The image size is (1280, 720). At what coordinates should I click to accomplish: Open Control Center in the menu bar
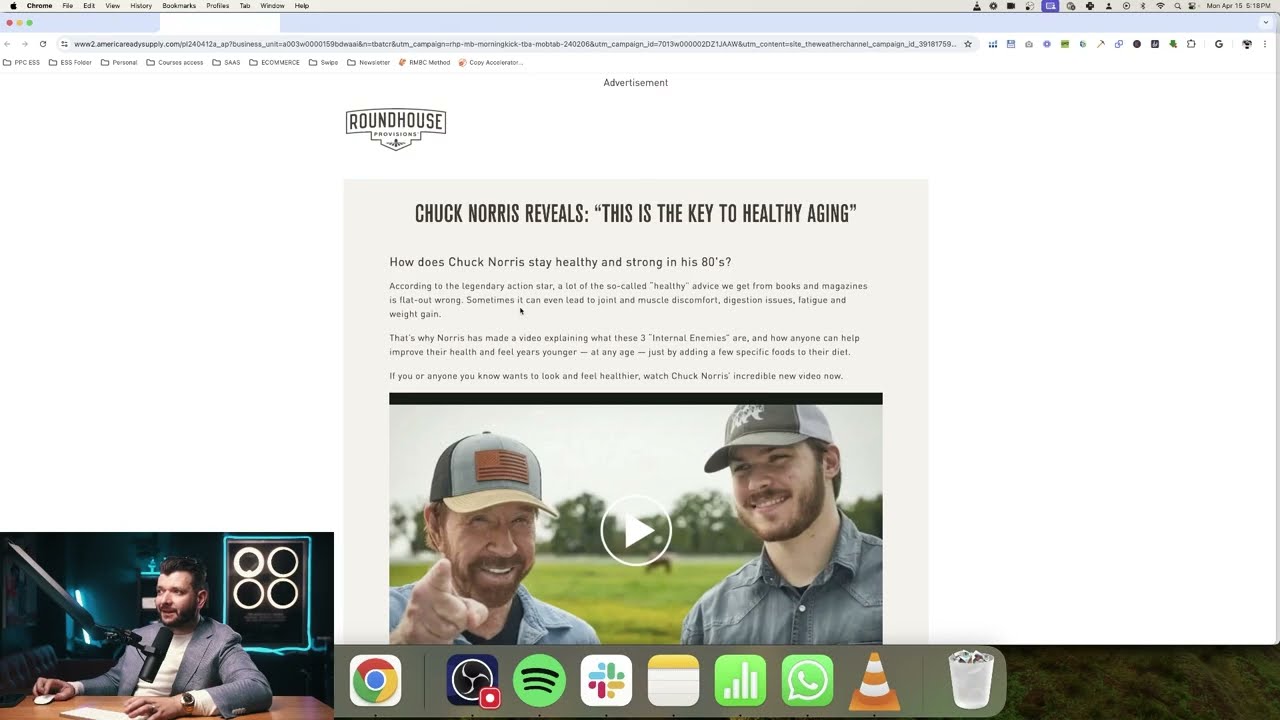1192,6
